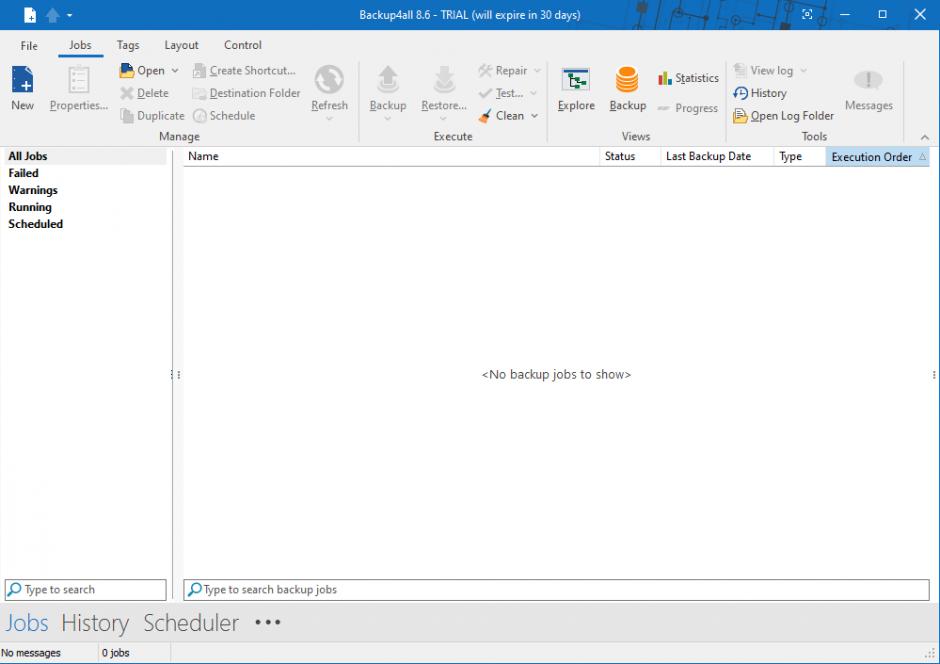Select the Control ribbon tab
This screenshot has height=664, width=940.
pyautogui.click(x=243, y=46)
